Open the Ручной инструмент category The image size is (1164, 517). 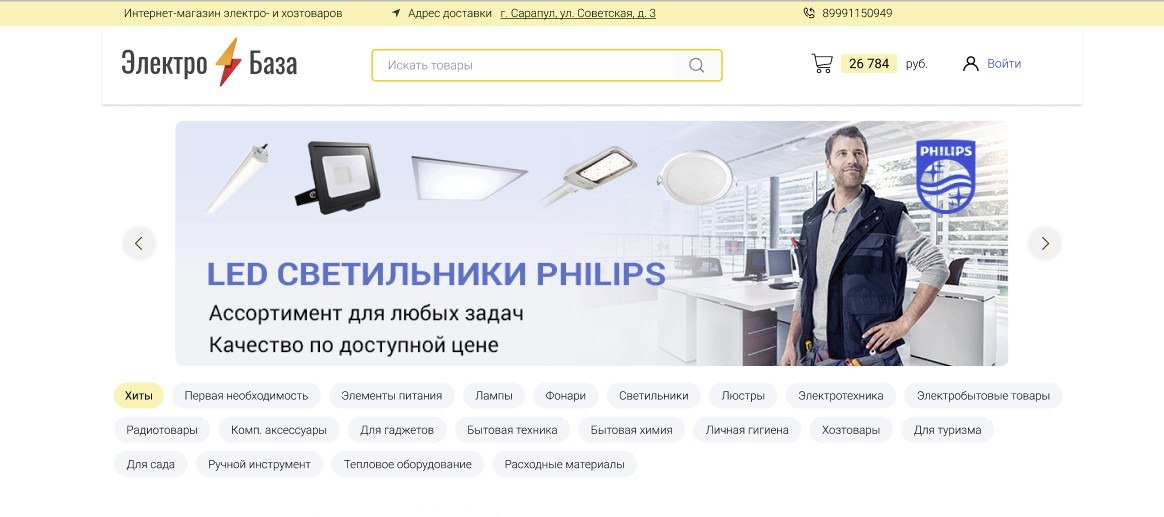pyautogui.click(x=259, y=464)
